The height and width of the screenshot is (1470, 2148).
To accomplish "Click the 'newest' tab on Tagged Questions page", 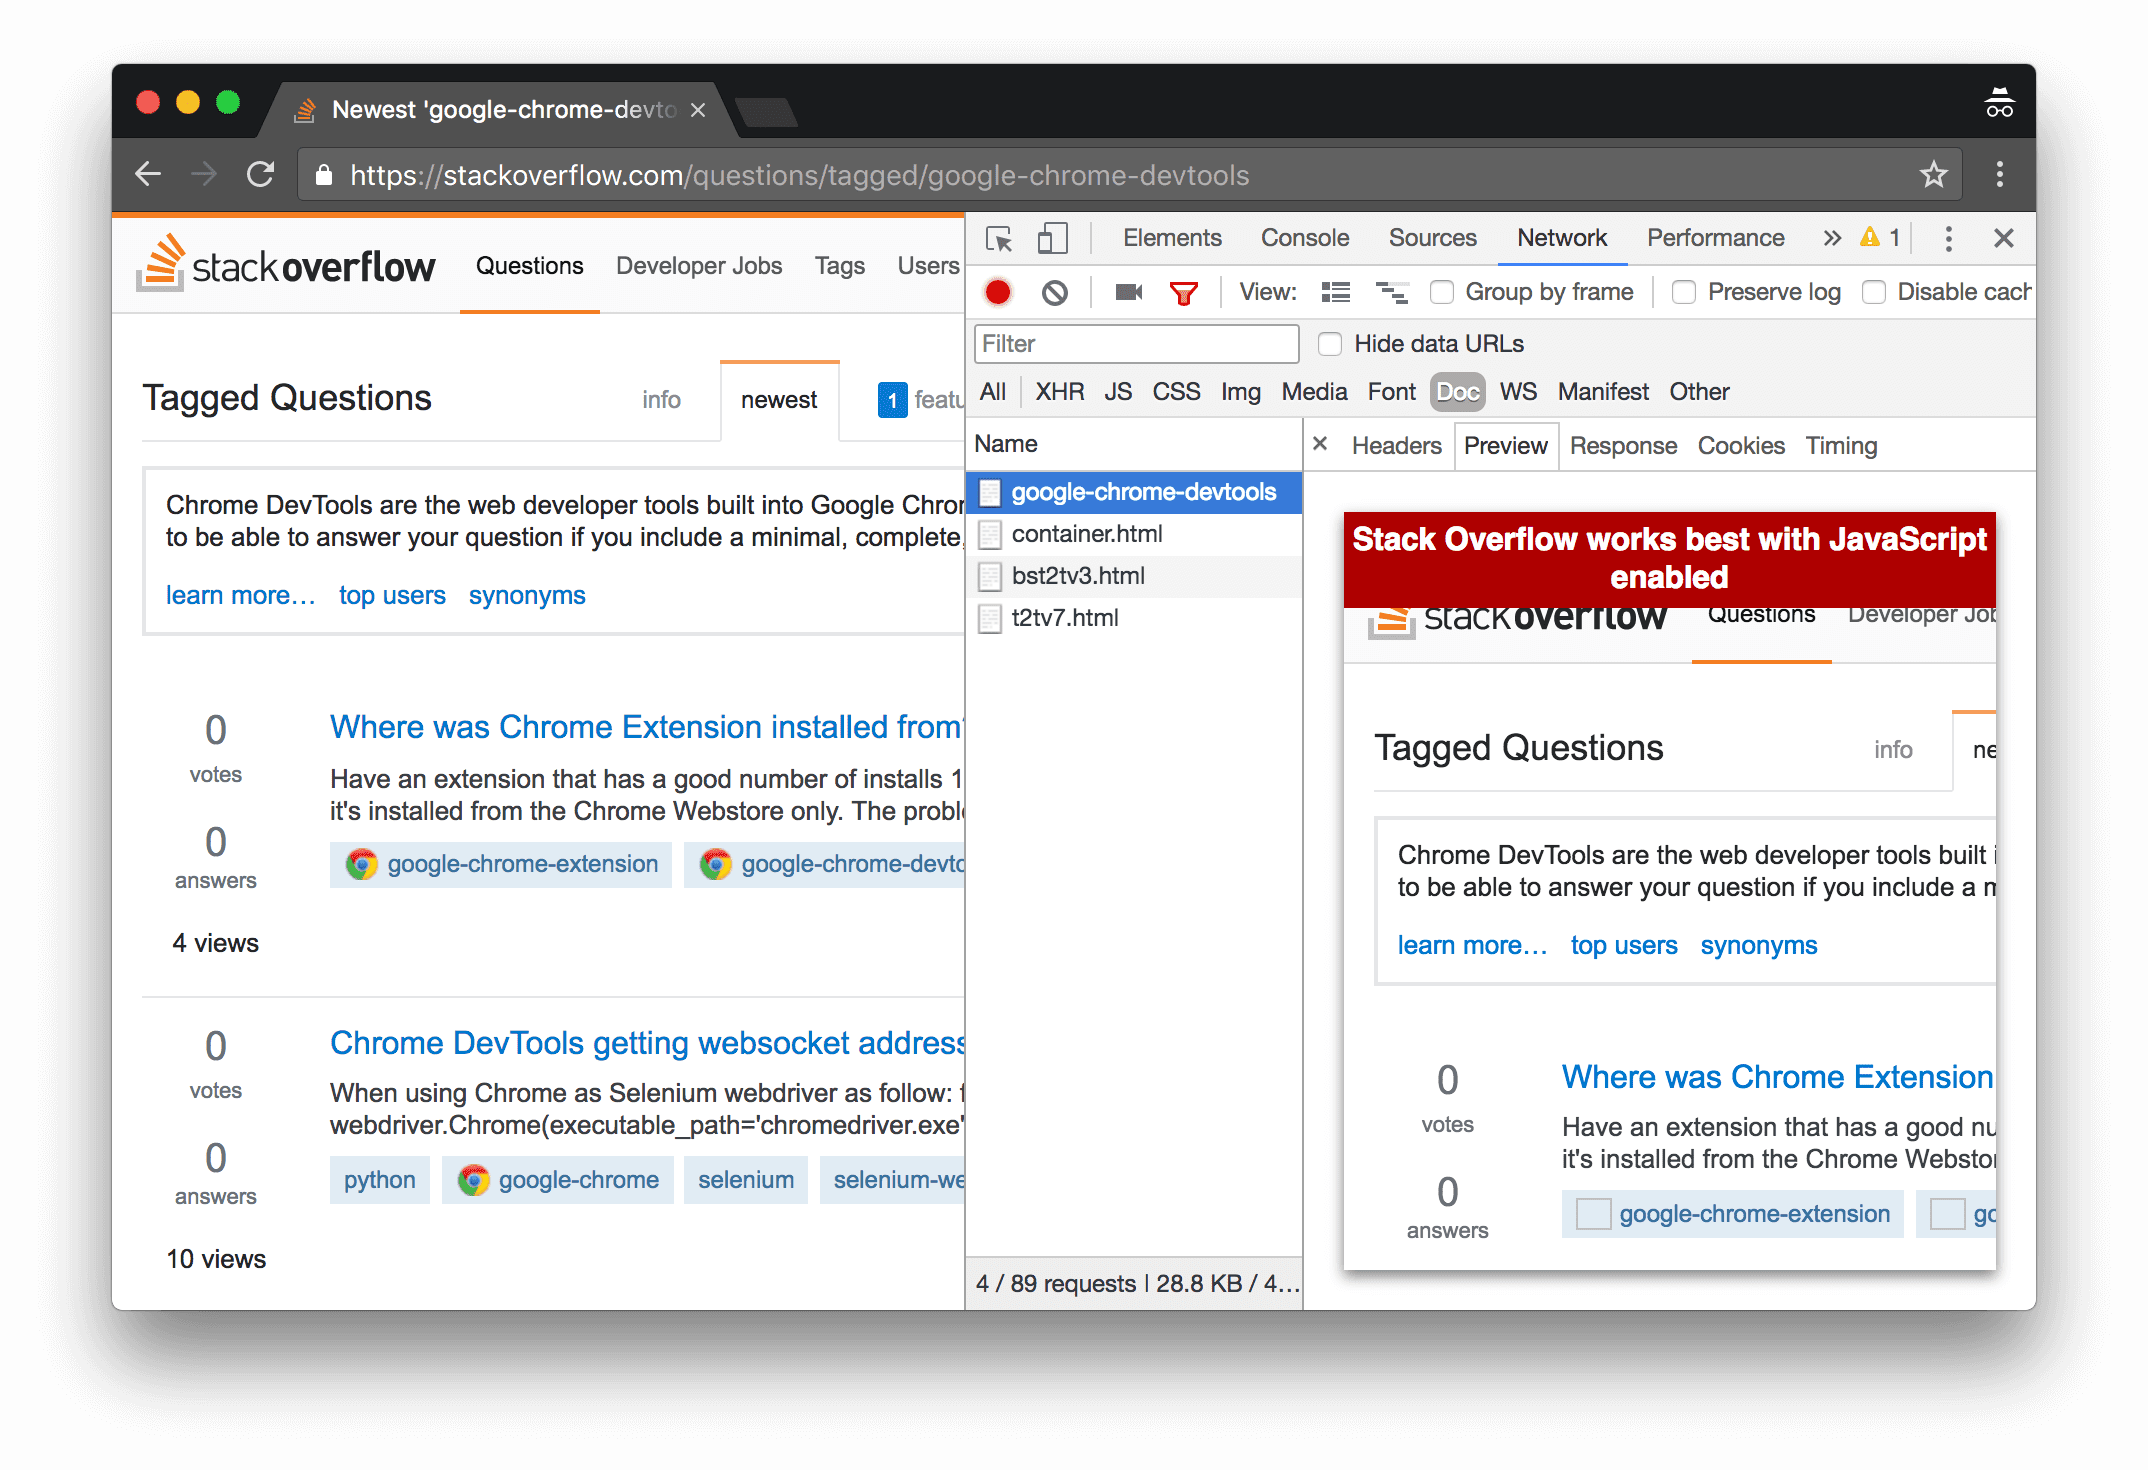I will coord(779,400).
